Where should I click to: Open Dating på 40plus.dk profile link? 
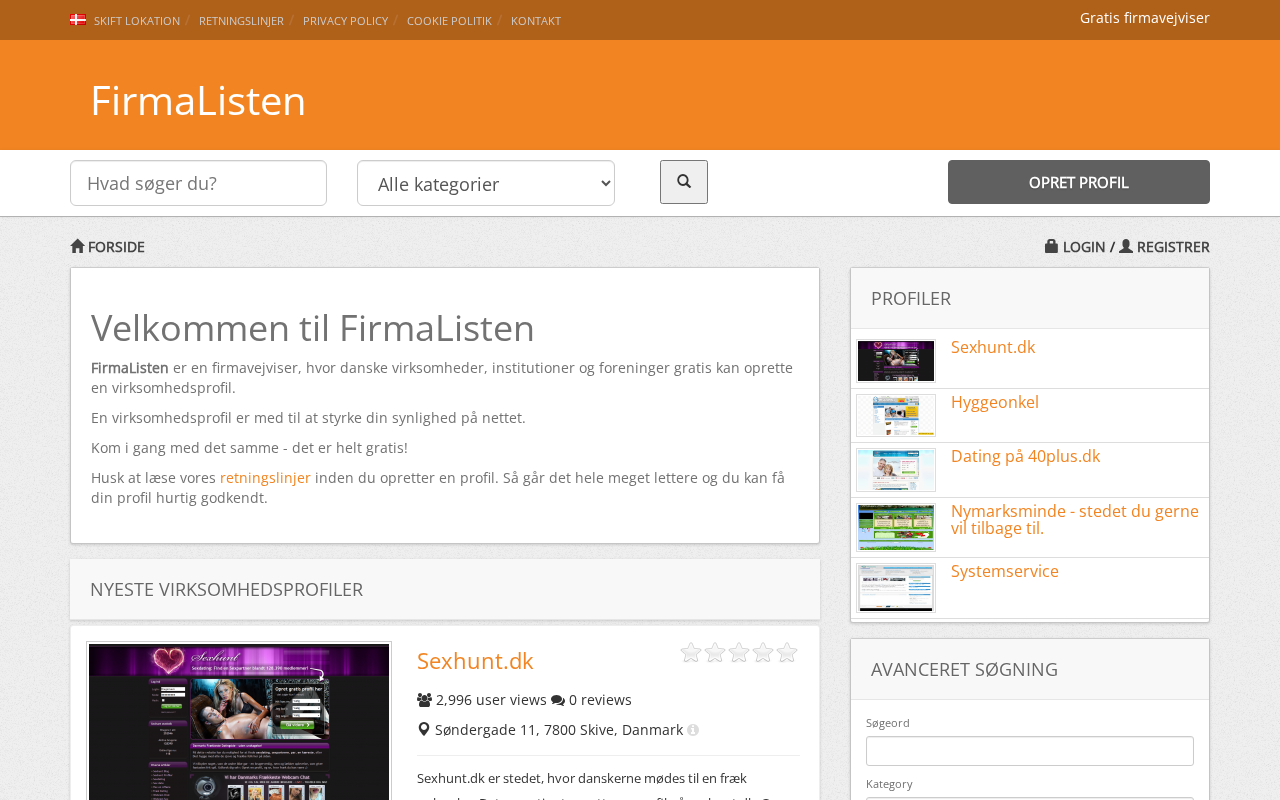coord(1025,456)
